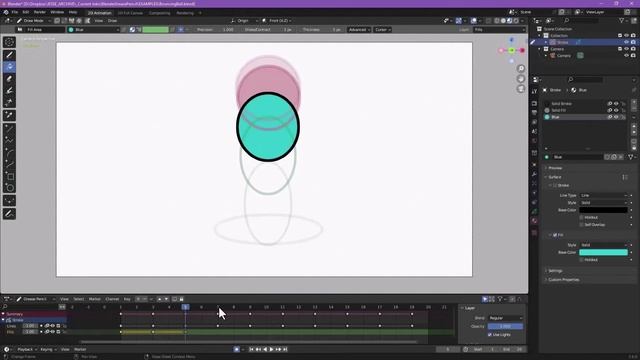Open the Render menu
Viewport: 640px width, 360px height.
coord(40,12)
